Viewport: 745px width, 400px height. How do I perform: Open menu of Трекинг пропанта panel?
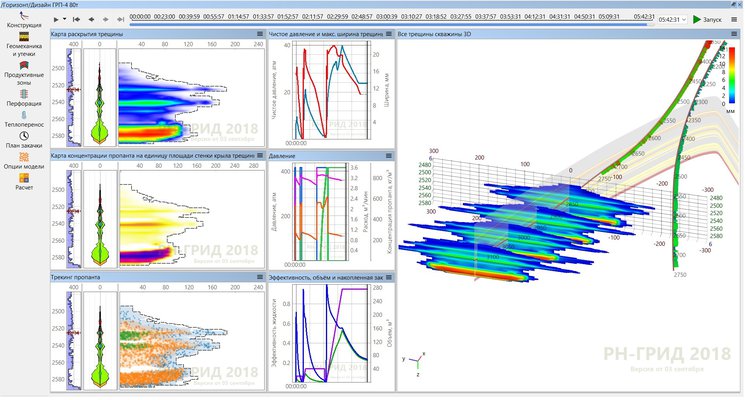tap(260, 277)
